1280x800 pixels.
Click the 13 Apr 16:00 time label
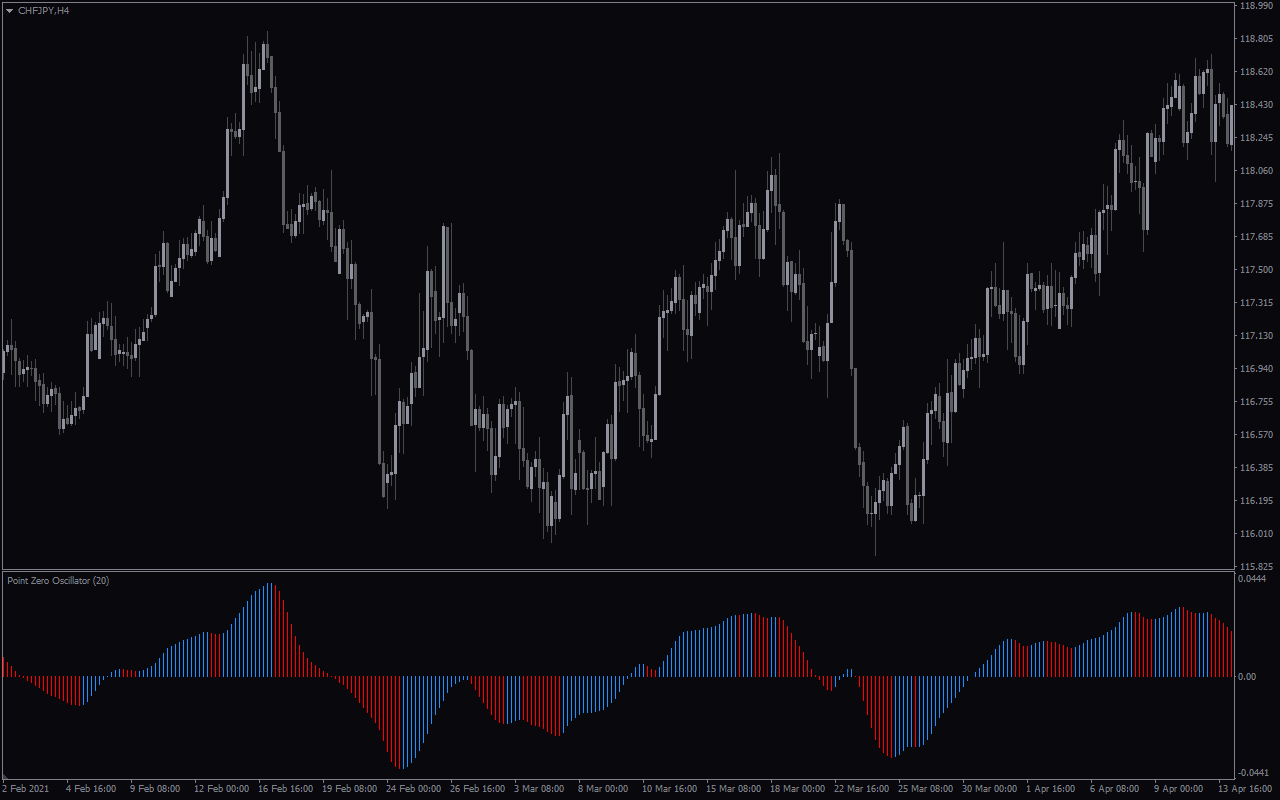tap(1244, 789)
